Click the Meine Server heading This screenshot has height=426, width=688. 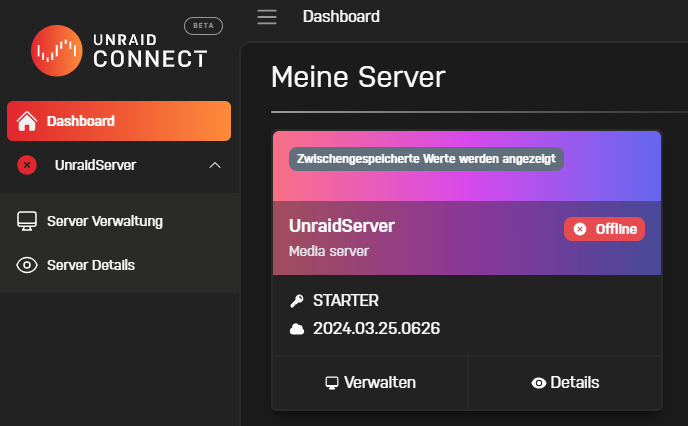(x=358, y=77)
